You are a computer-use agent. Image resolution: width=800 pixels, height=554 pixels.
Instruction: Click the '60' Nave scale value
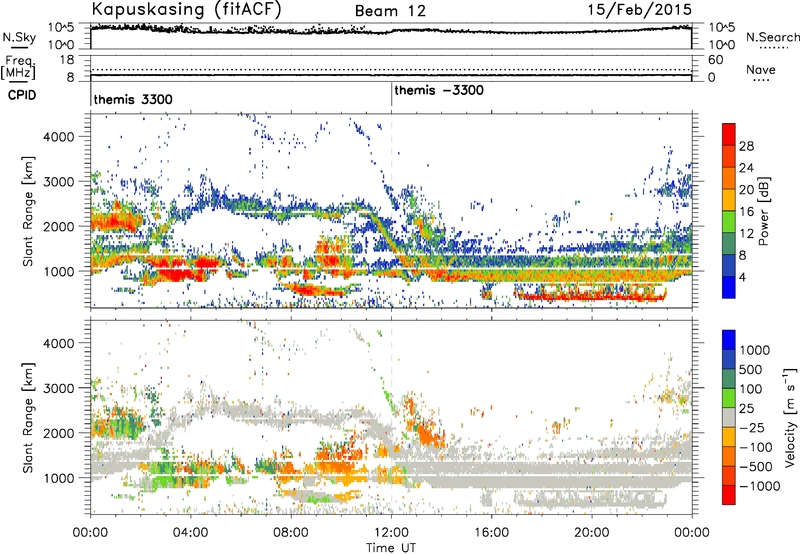click(715, 60)
